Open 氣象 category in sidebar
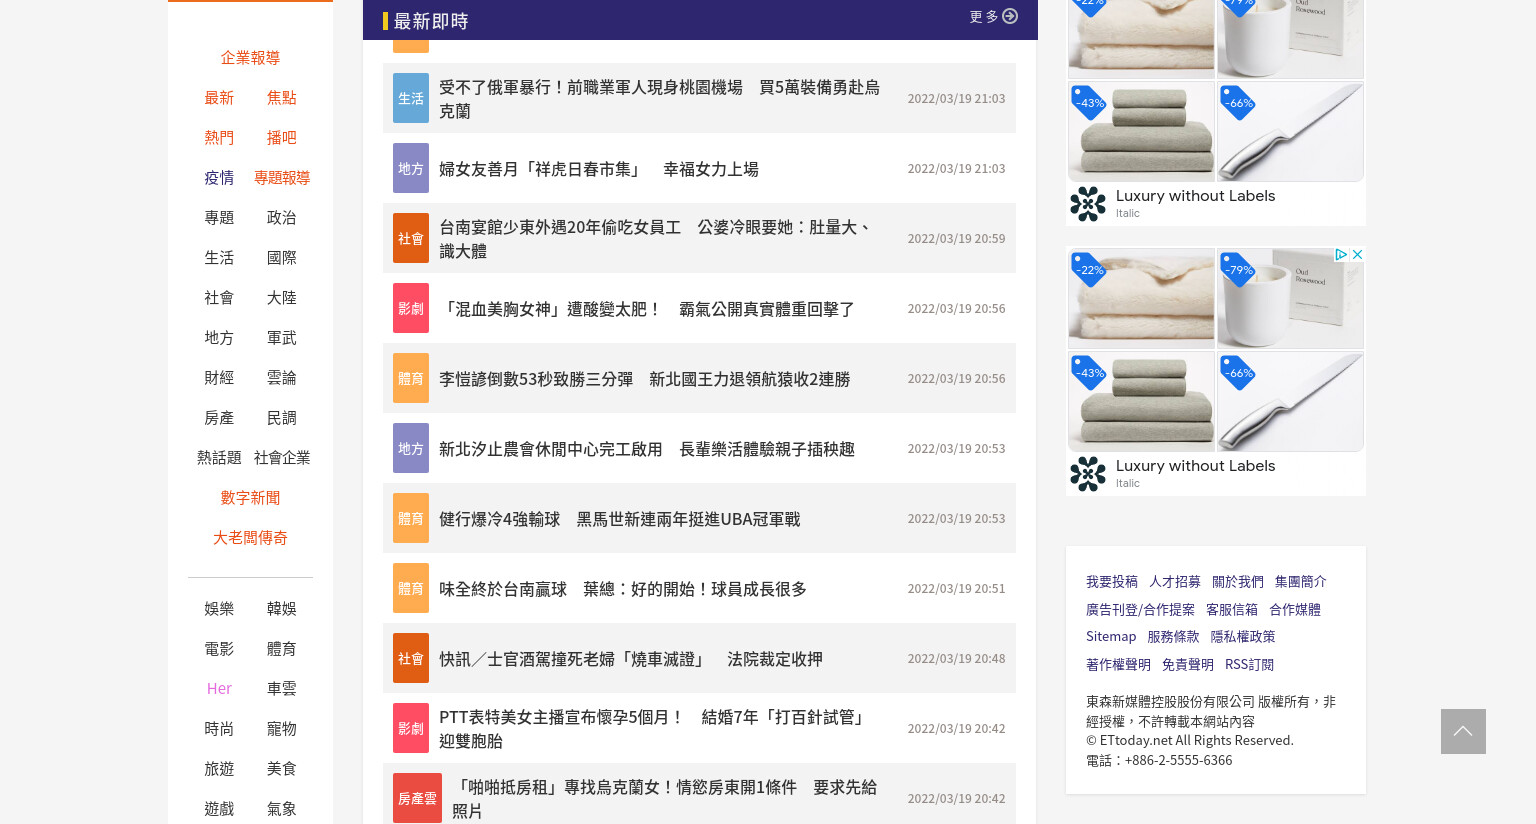 [x=281, y=809]
